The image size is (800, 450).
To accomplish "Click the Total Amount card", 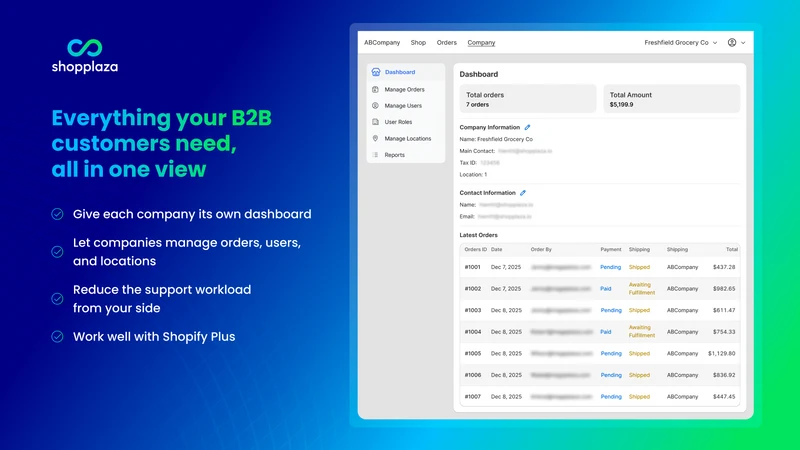I will (671, 99).
